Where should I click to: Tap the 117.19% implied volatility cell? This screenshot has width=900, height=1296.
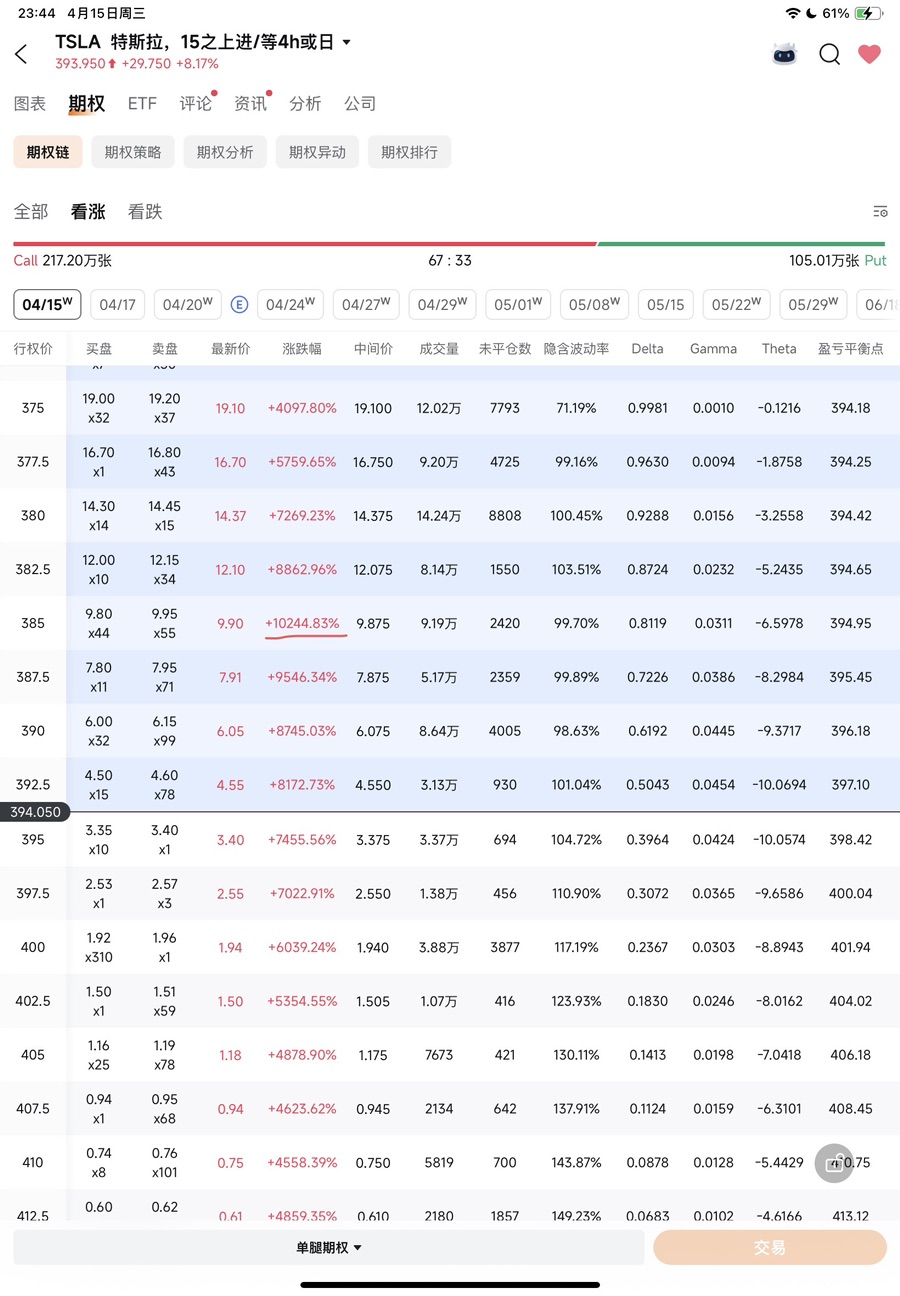[575, 947]
